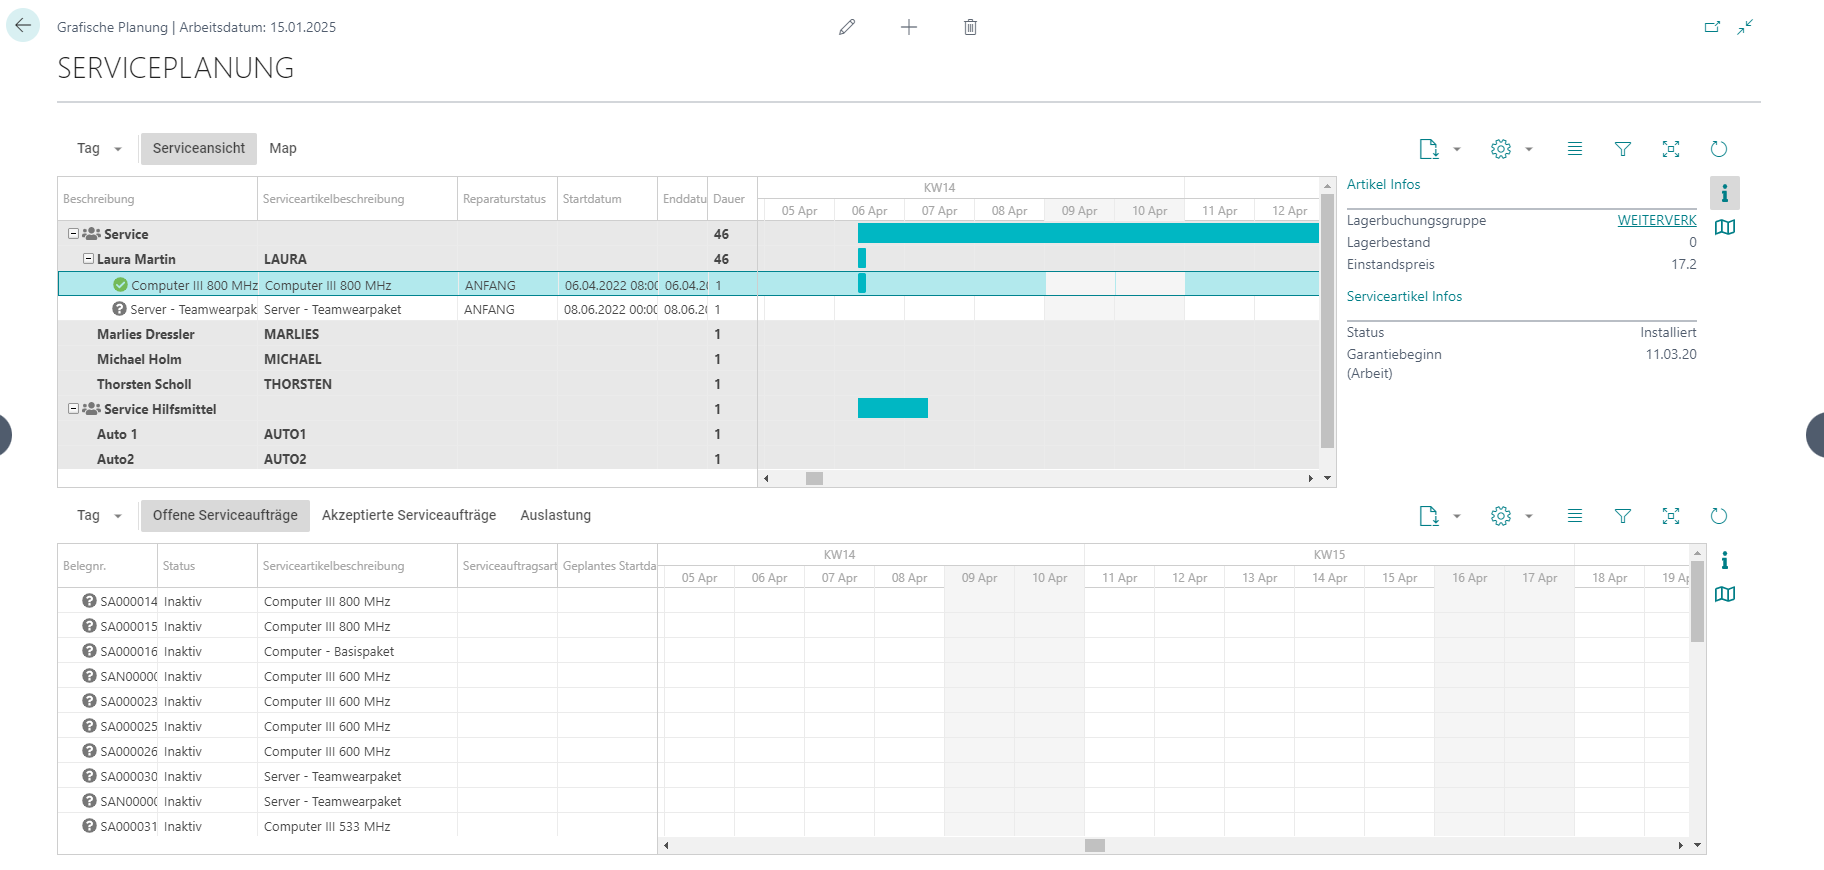
Task: Click Belegnr. column header
Action: (107, 566)
